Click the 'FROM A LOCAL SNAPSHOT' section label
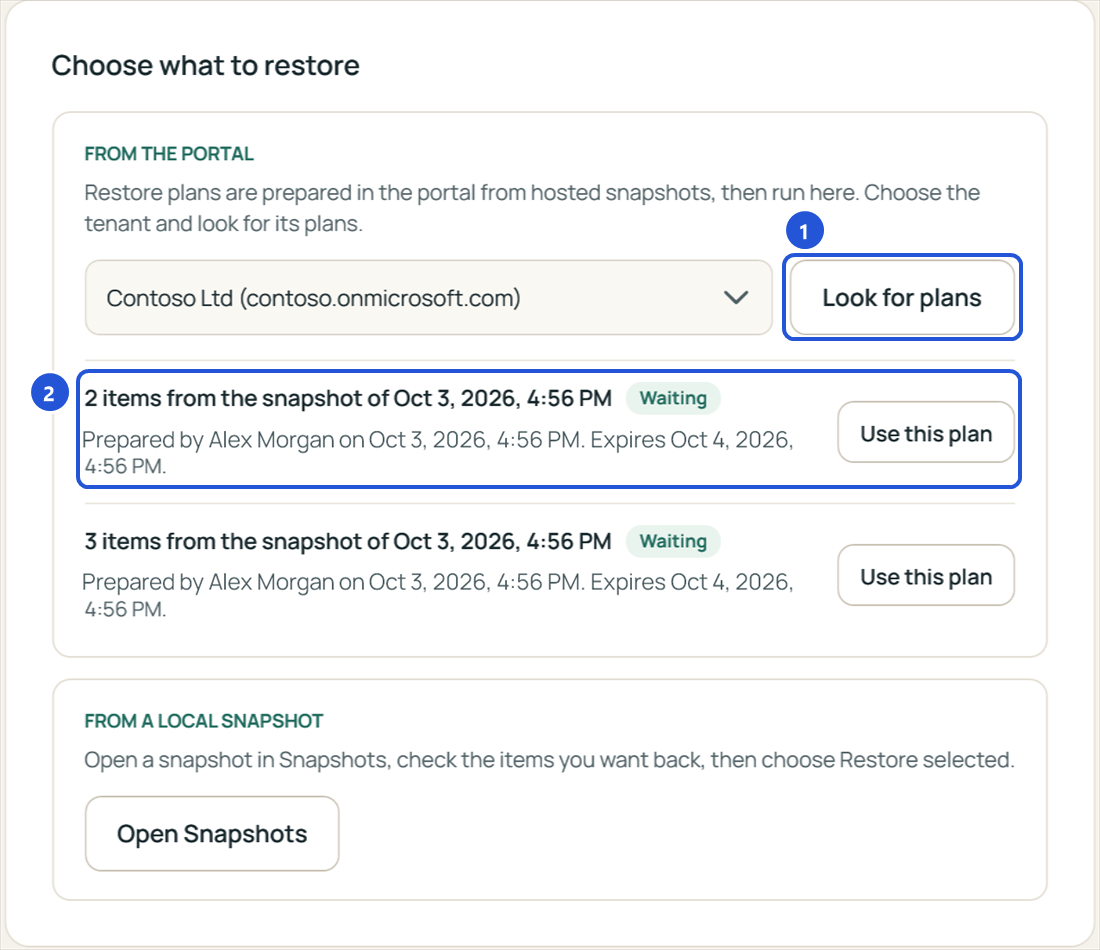Image resolution: width=1100 pixels, height=950 pixels. click(x=203, y=721)
